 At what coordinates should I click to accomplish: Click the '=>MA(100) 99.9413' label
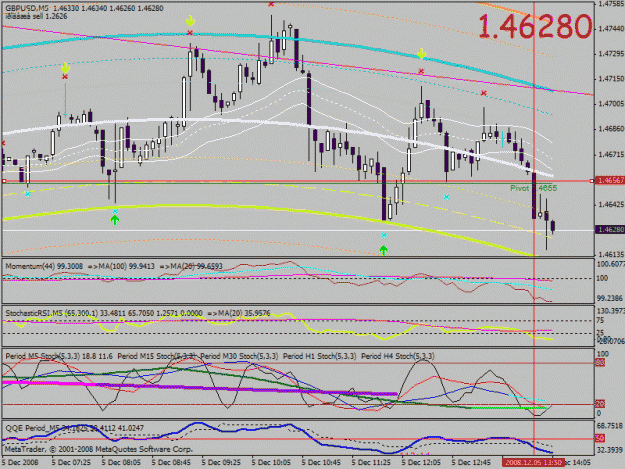click(121, 266)
